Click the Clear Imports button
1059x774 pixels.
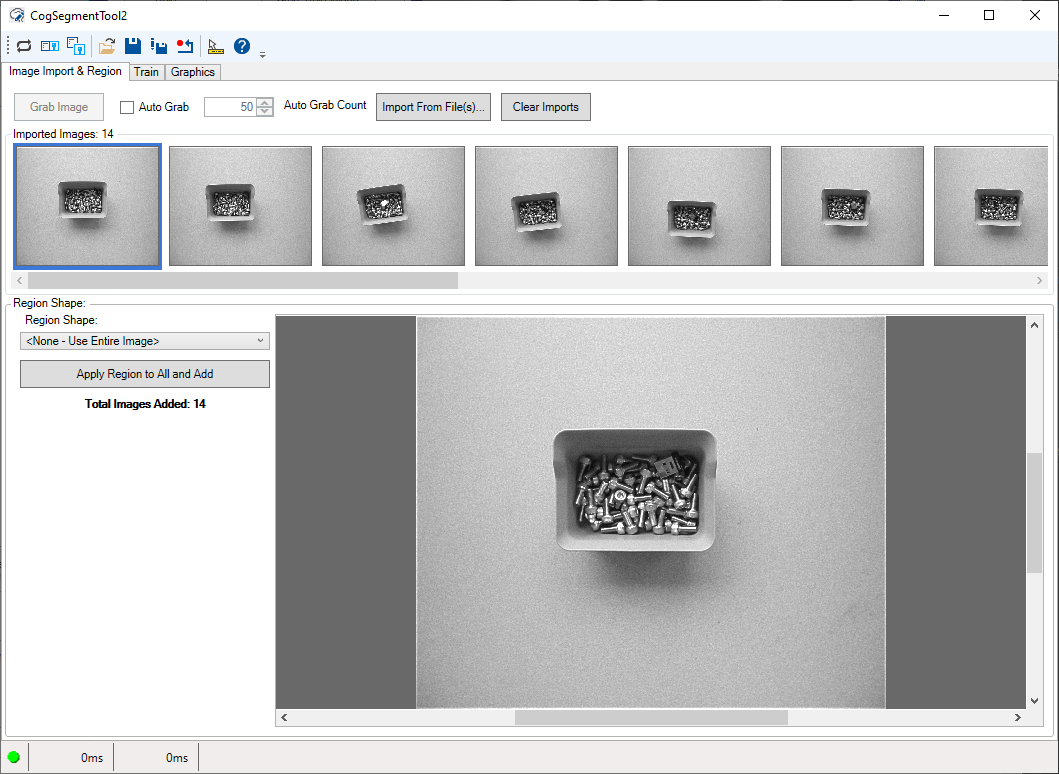point(545,107)
